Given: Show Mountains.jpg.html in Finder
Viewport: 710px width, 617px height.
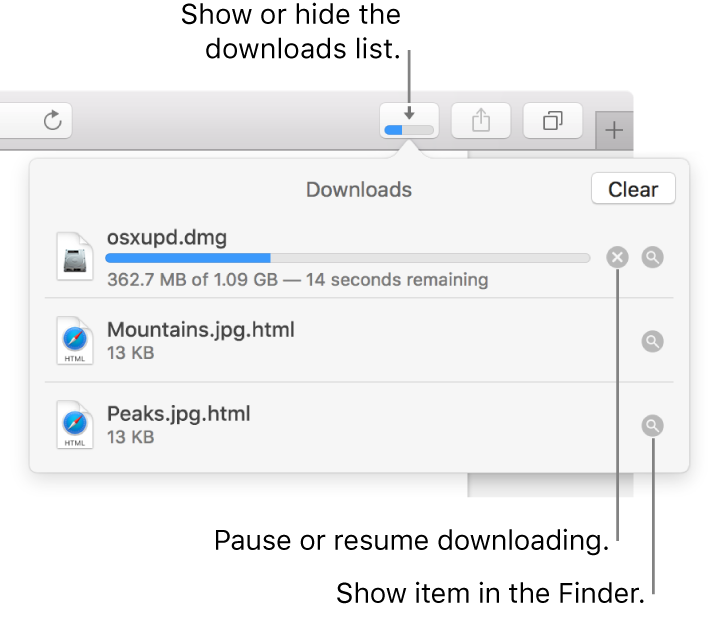Looking at the screenshot, I should tap(652, 342).
